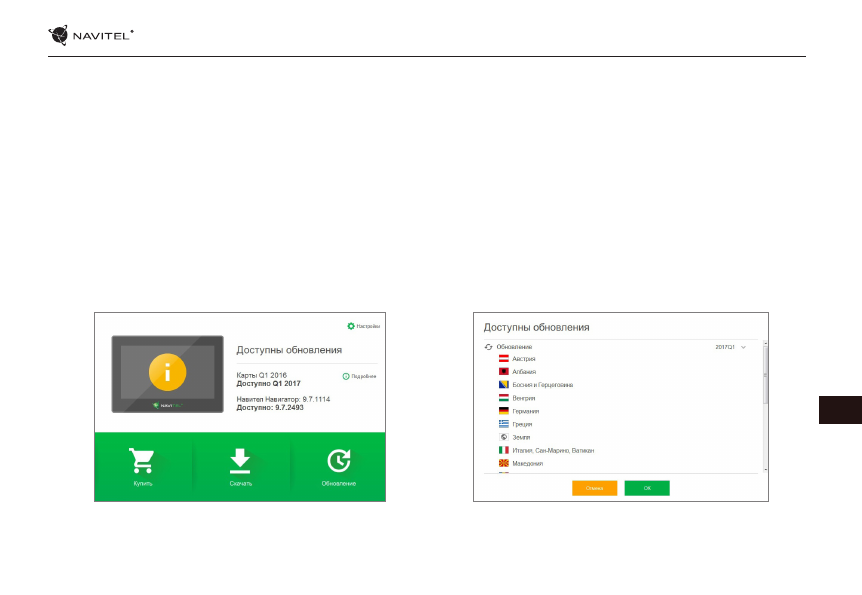
Task: Select the Македония map entry
Action: click(527, 464)
